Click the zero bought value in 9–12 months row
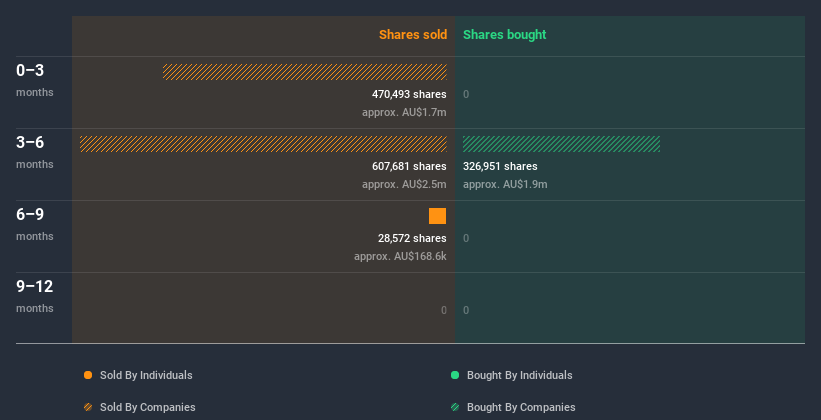821x420 pixels. click(x=466, y=310)
